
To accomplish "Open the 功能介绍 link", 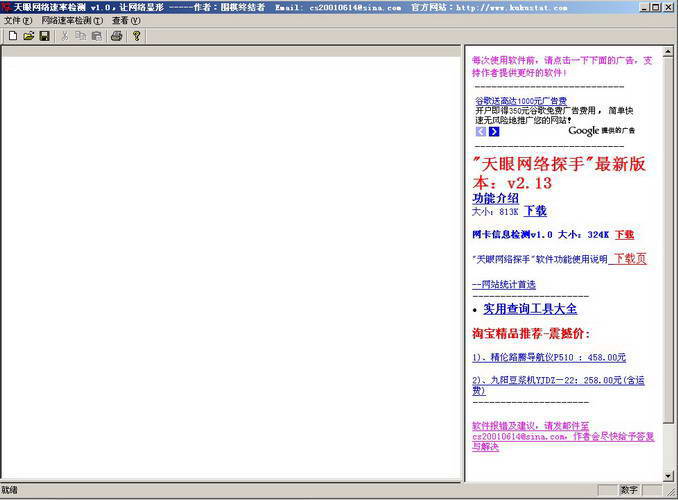I will coord(495,198).
